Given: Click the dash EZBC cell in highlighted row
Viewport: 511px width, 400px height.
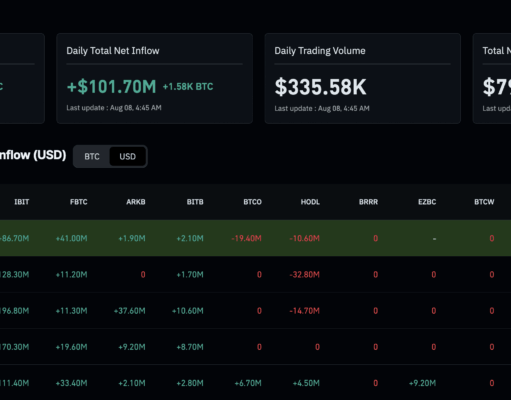Looking at the screenshot, I should tap(434, 239).
